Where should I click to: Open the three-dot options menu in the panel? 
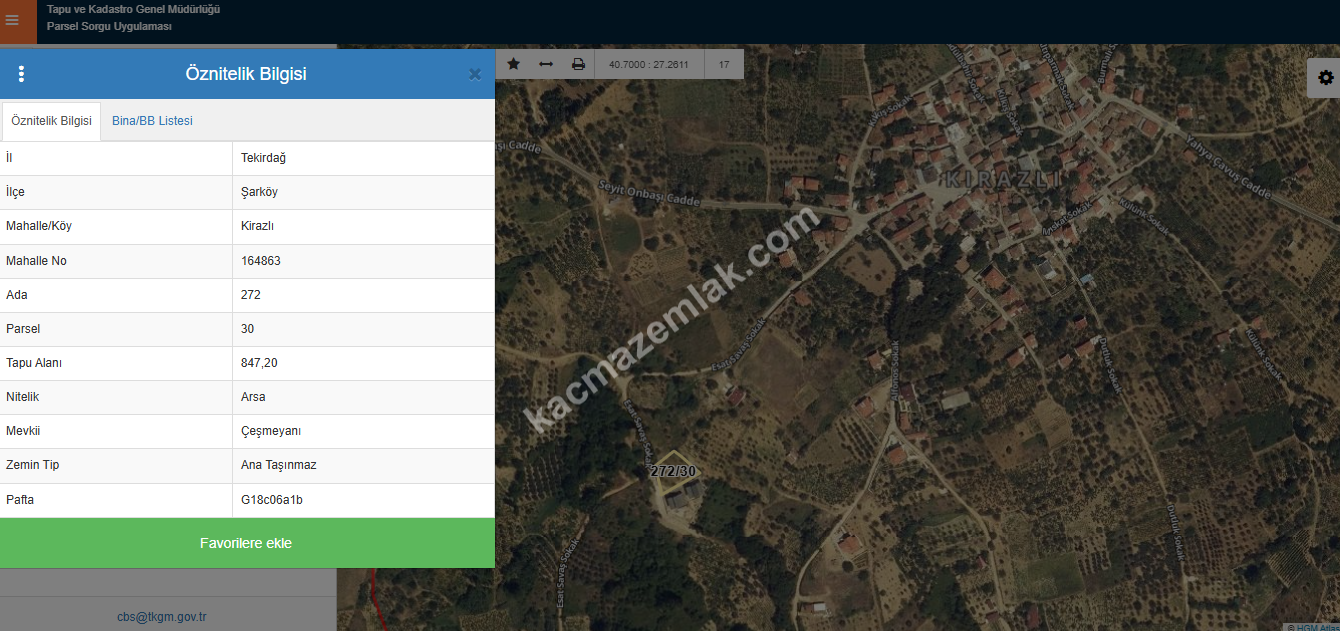coord(21,74)
